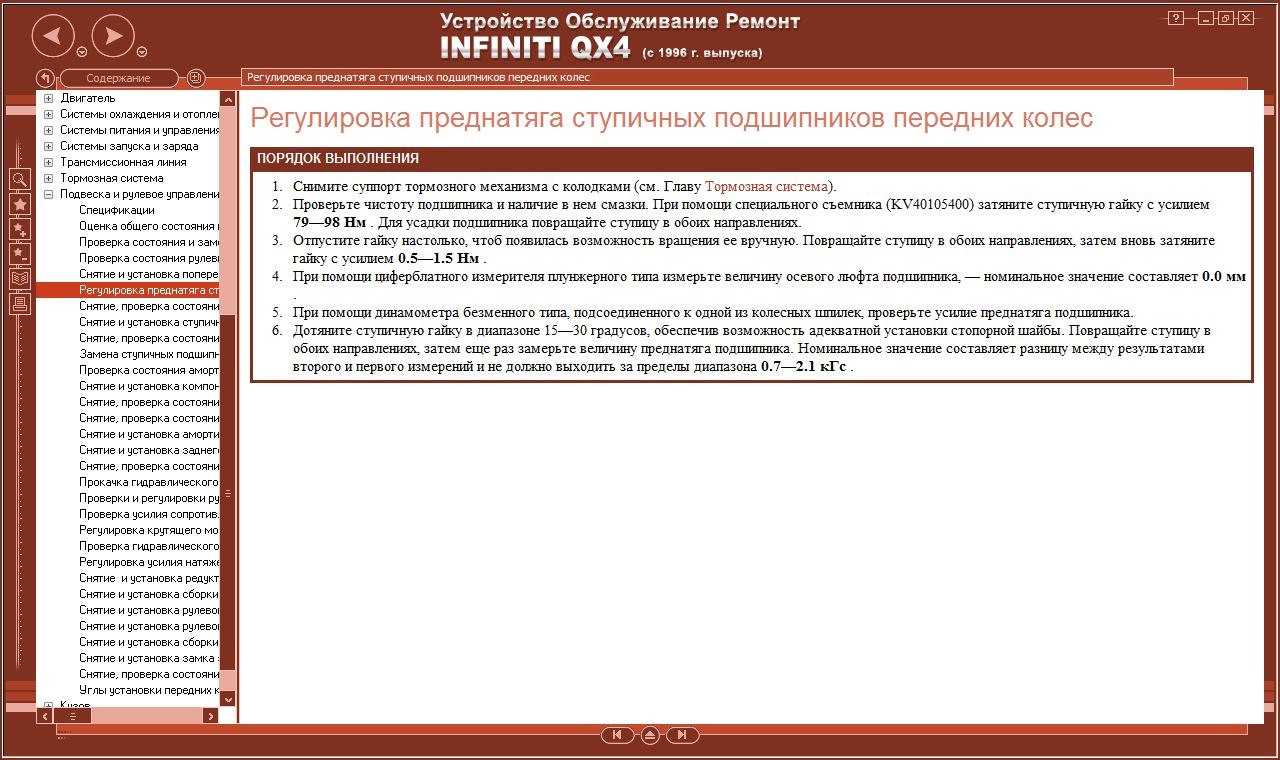The width and height of the screenshot is (1280, 760).
Task: Click the tree vertical scrollbar thumb
Action: coord(228,492)
